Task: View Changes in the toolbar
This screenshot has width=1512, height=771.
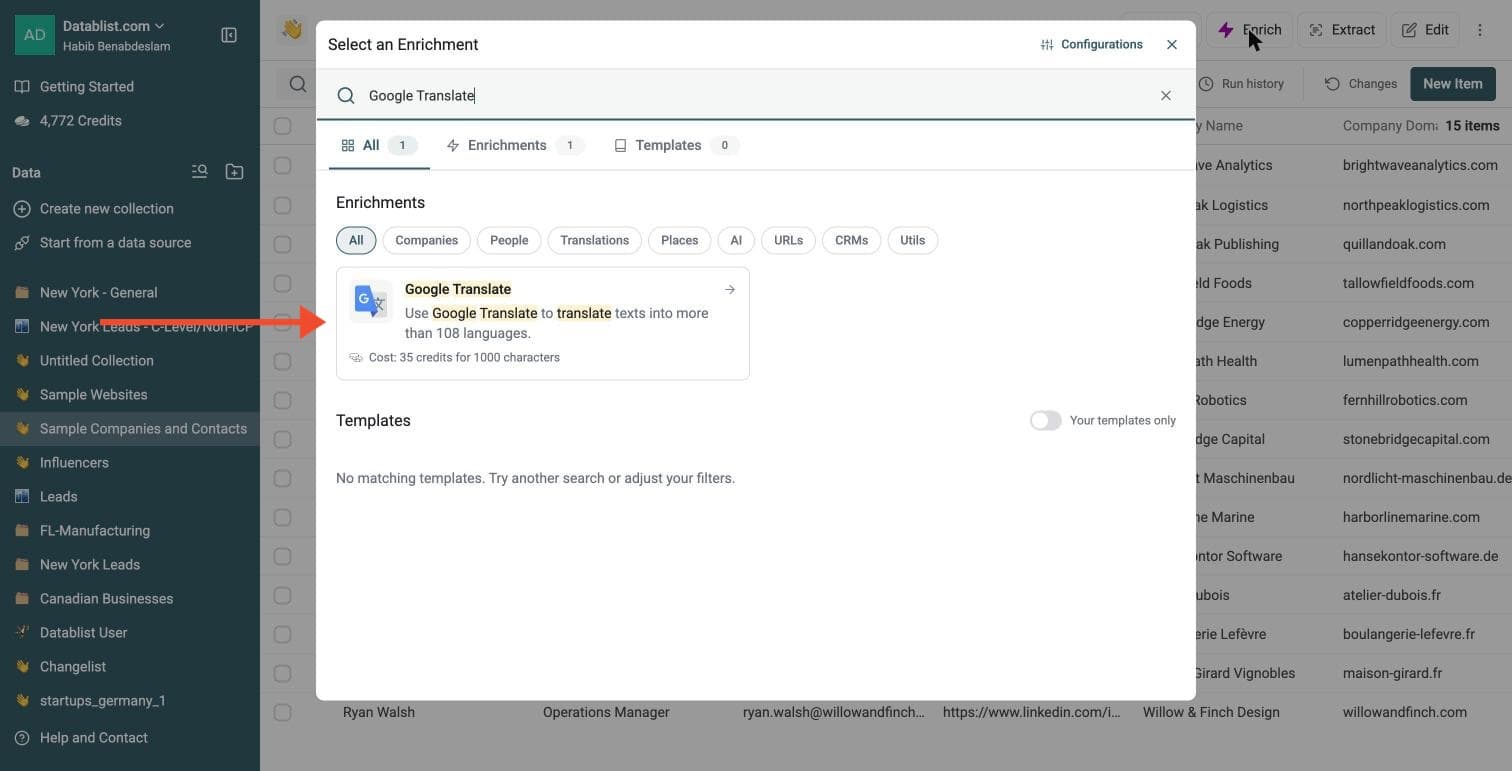Action: point(1361,84)
